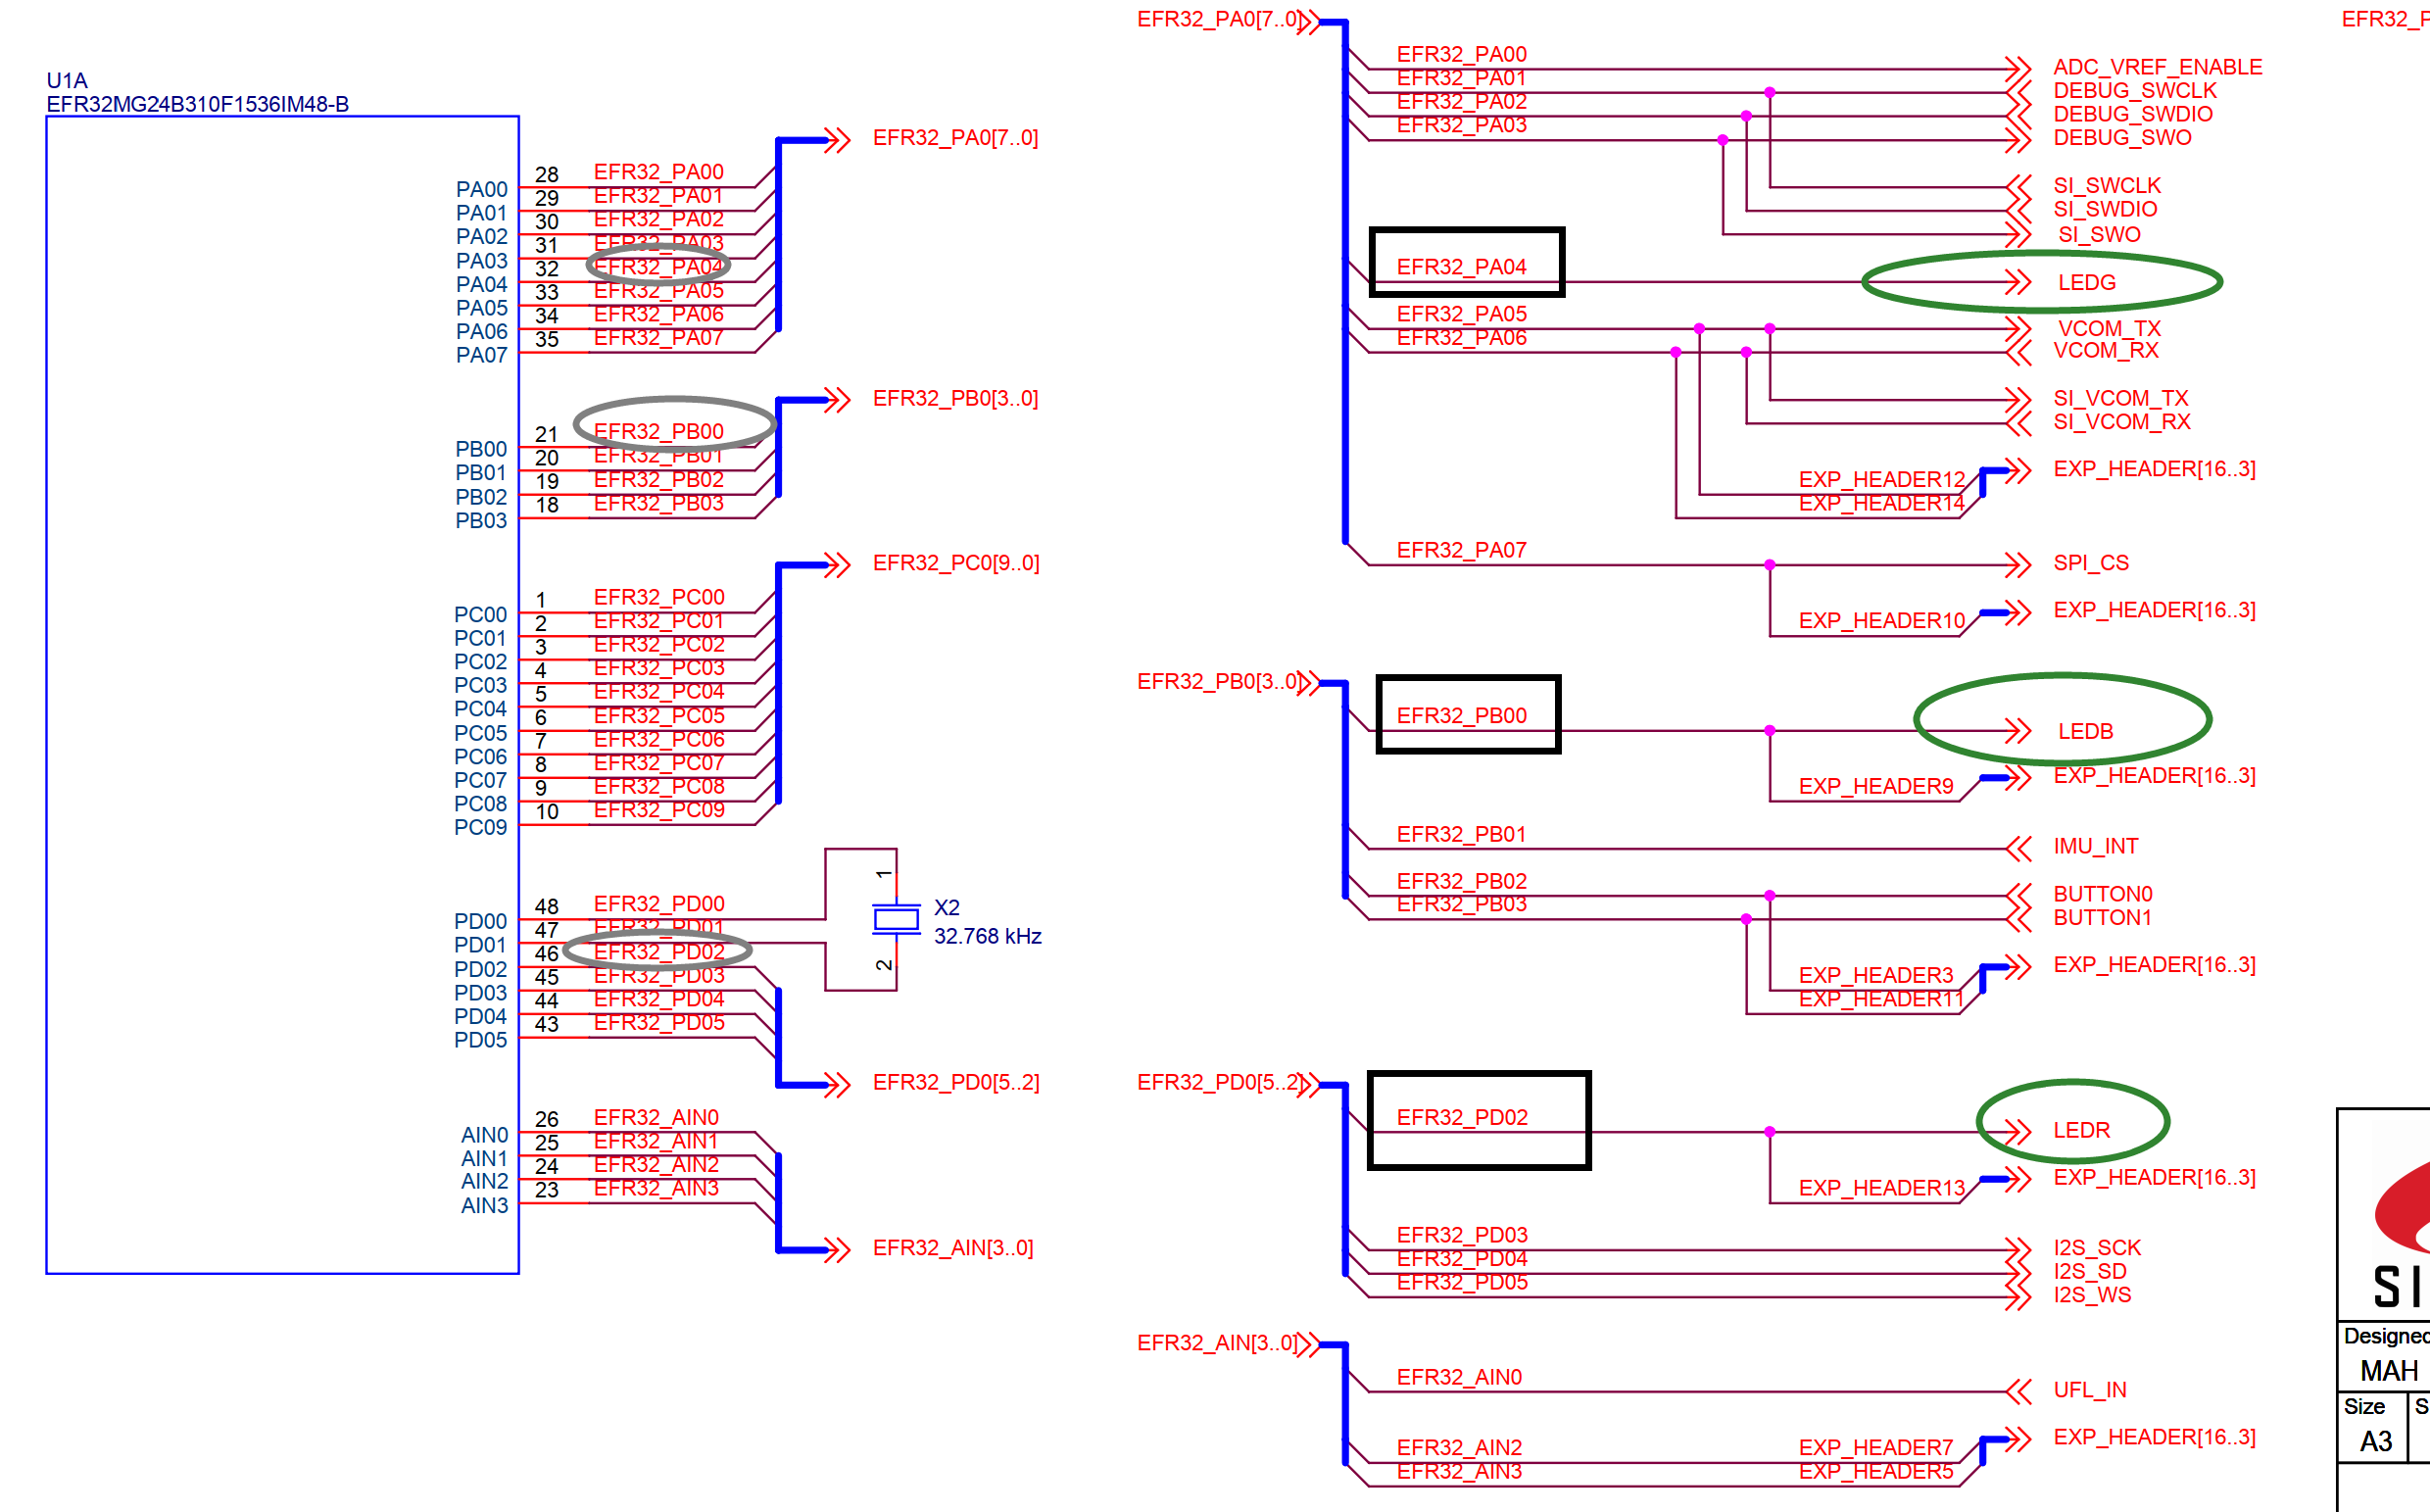2430x1512 pixels.
Task: Click the IMU_INT input port arrow
Action: (x=2019, y=849)
